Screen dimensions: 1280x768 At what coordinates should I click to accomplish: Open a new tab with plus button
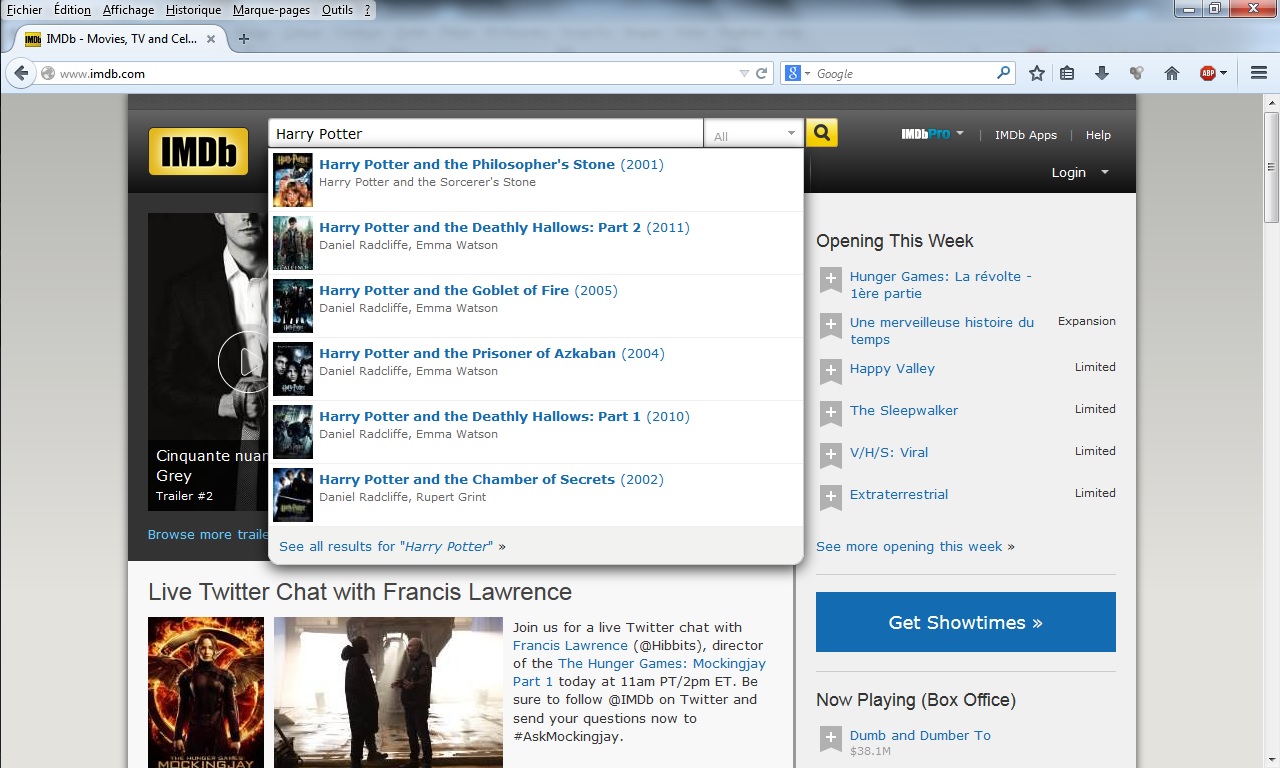point(244,39)
